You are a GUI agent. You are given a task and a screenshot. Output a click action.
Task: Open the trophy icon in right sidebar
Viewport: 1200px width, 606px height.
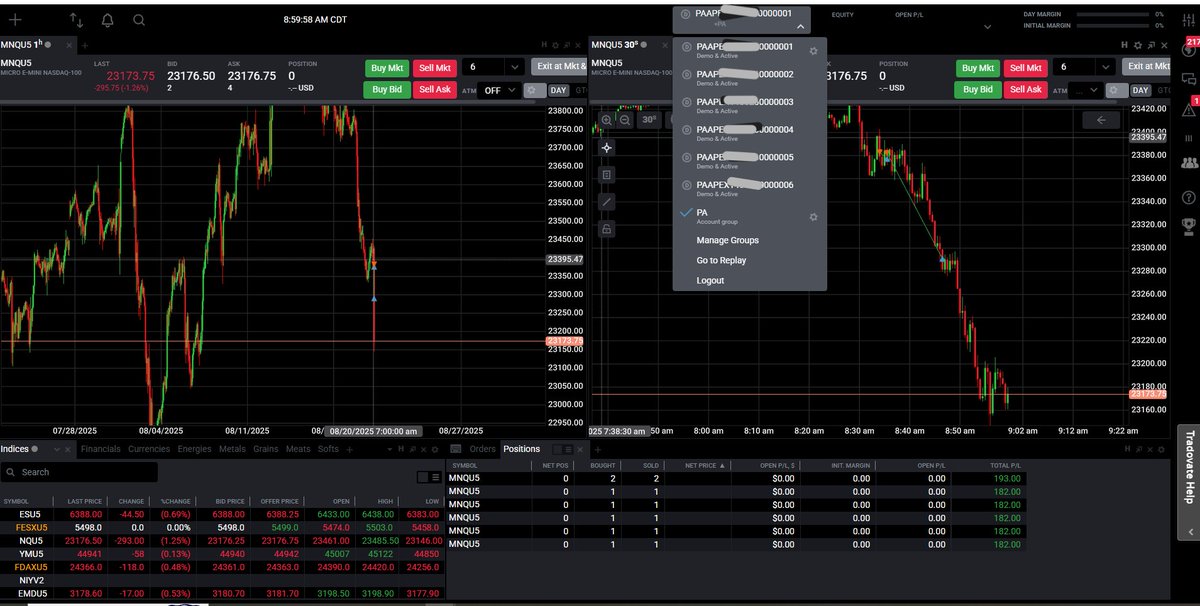(x=1189, y=225)
